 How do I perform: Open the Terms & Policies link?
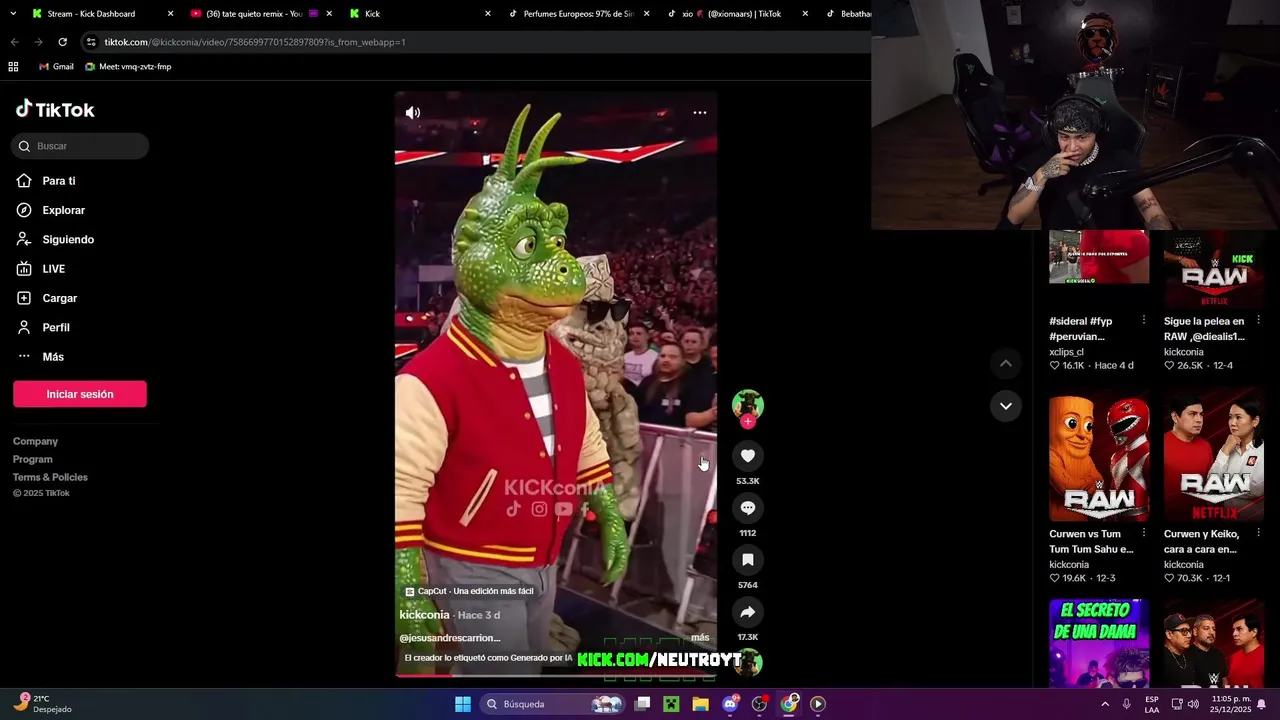pyautogui.click(x=50, y=477)
